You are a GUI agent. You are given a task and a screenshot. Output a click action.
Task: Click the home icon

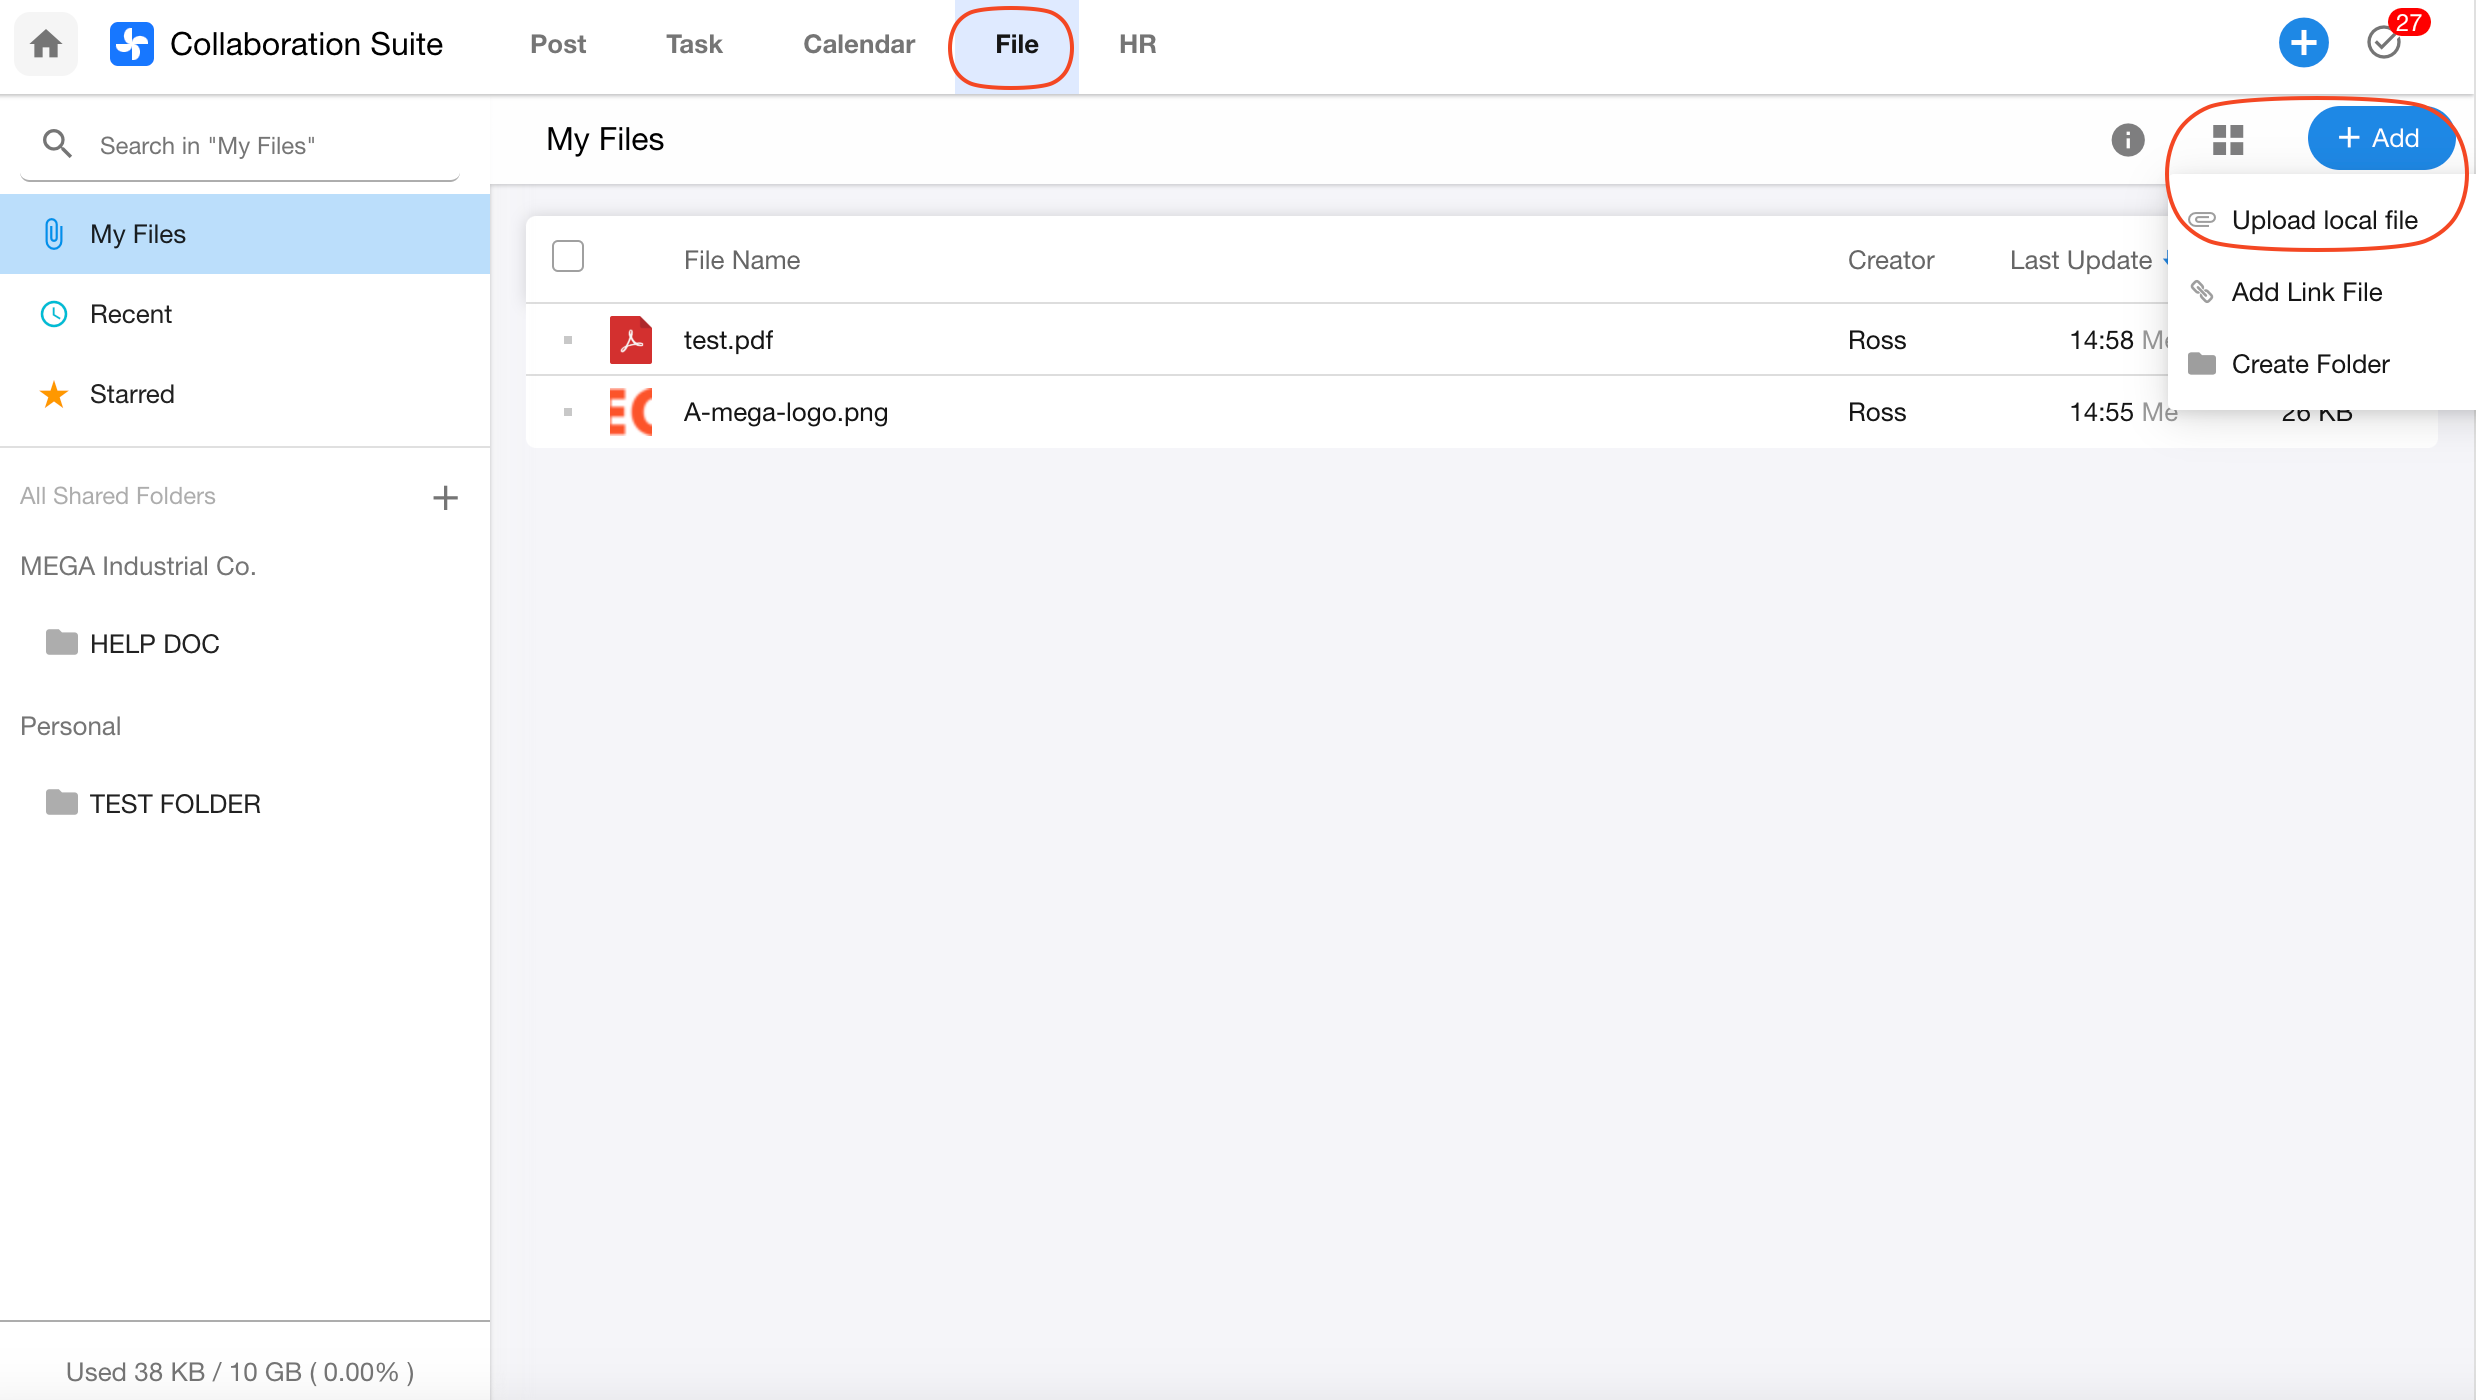tap(46, 44)
